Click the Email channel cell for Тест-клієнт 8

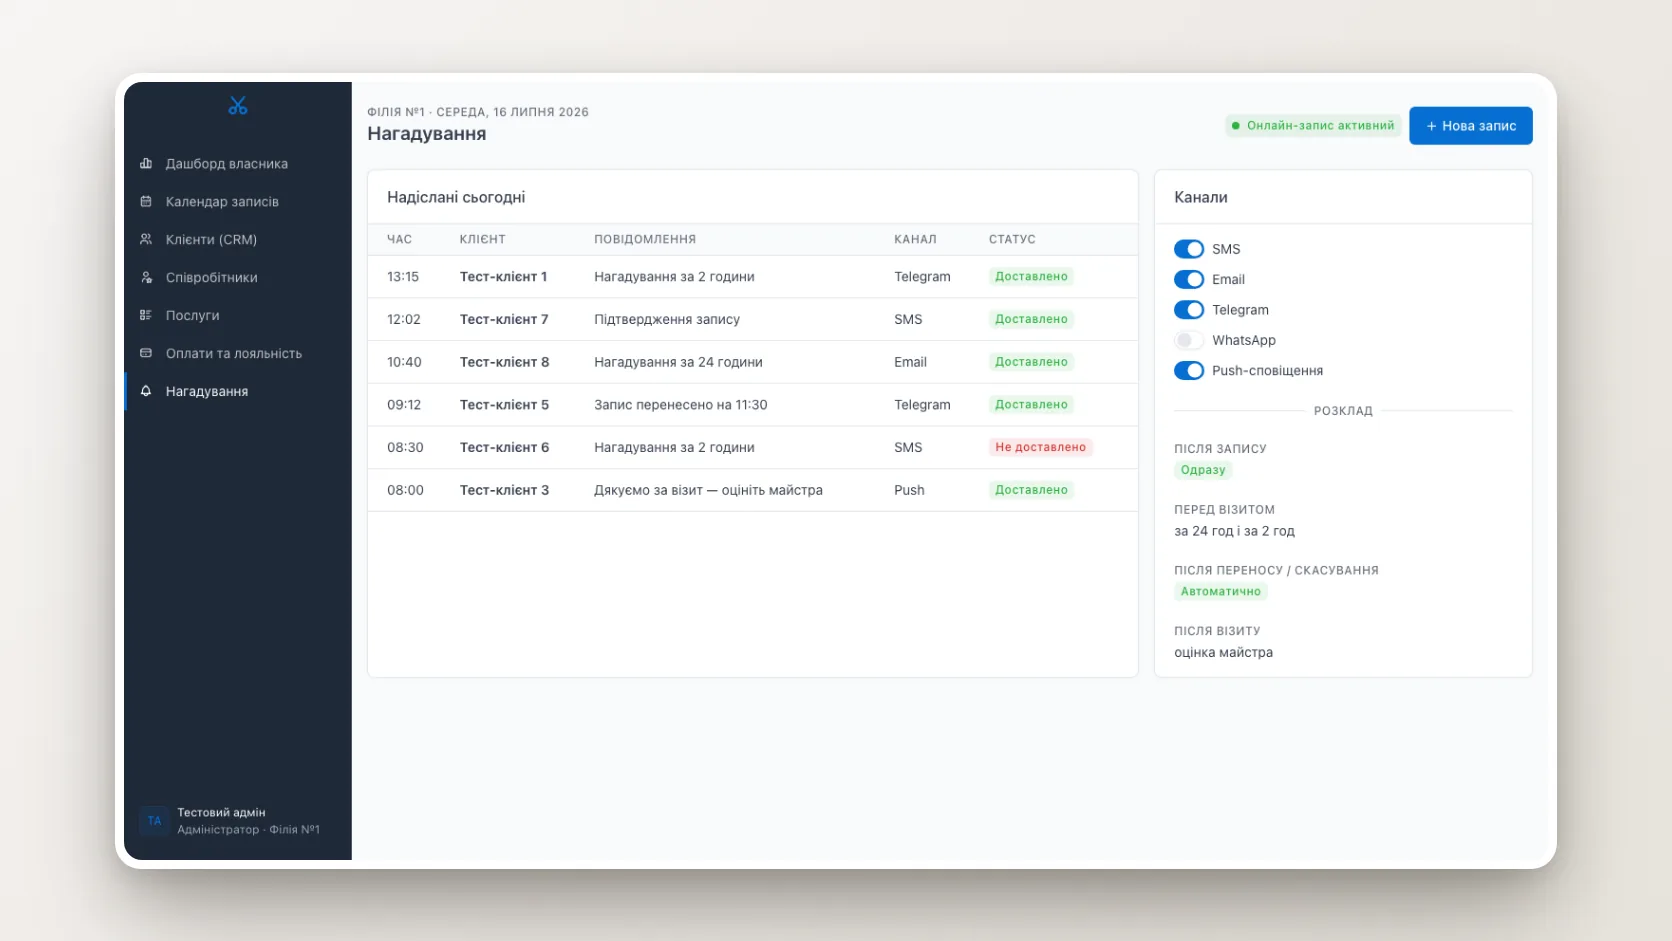click(x=910, y=362)
